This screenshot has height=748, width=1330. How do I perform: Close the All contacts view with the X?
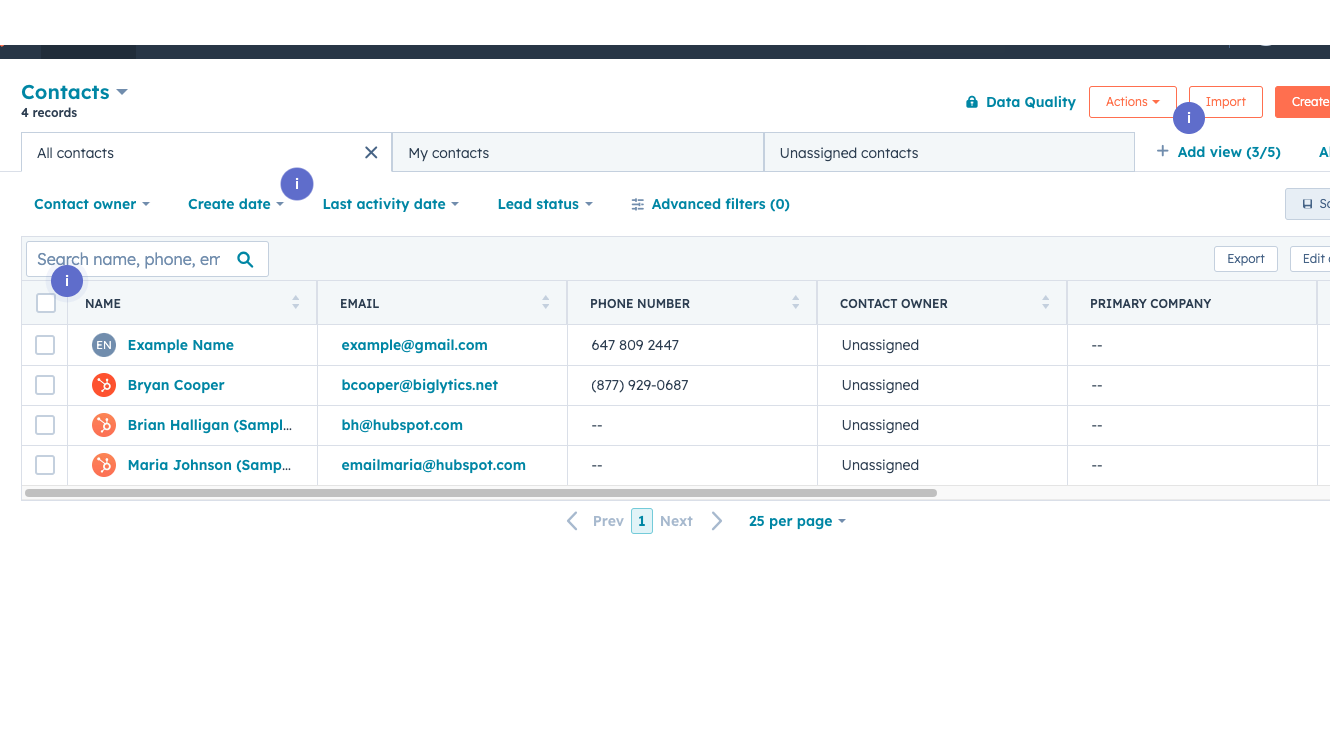tap(371, 152)
